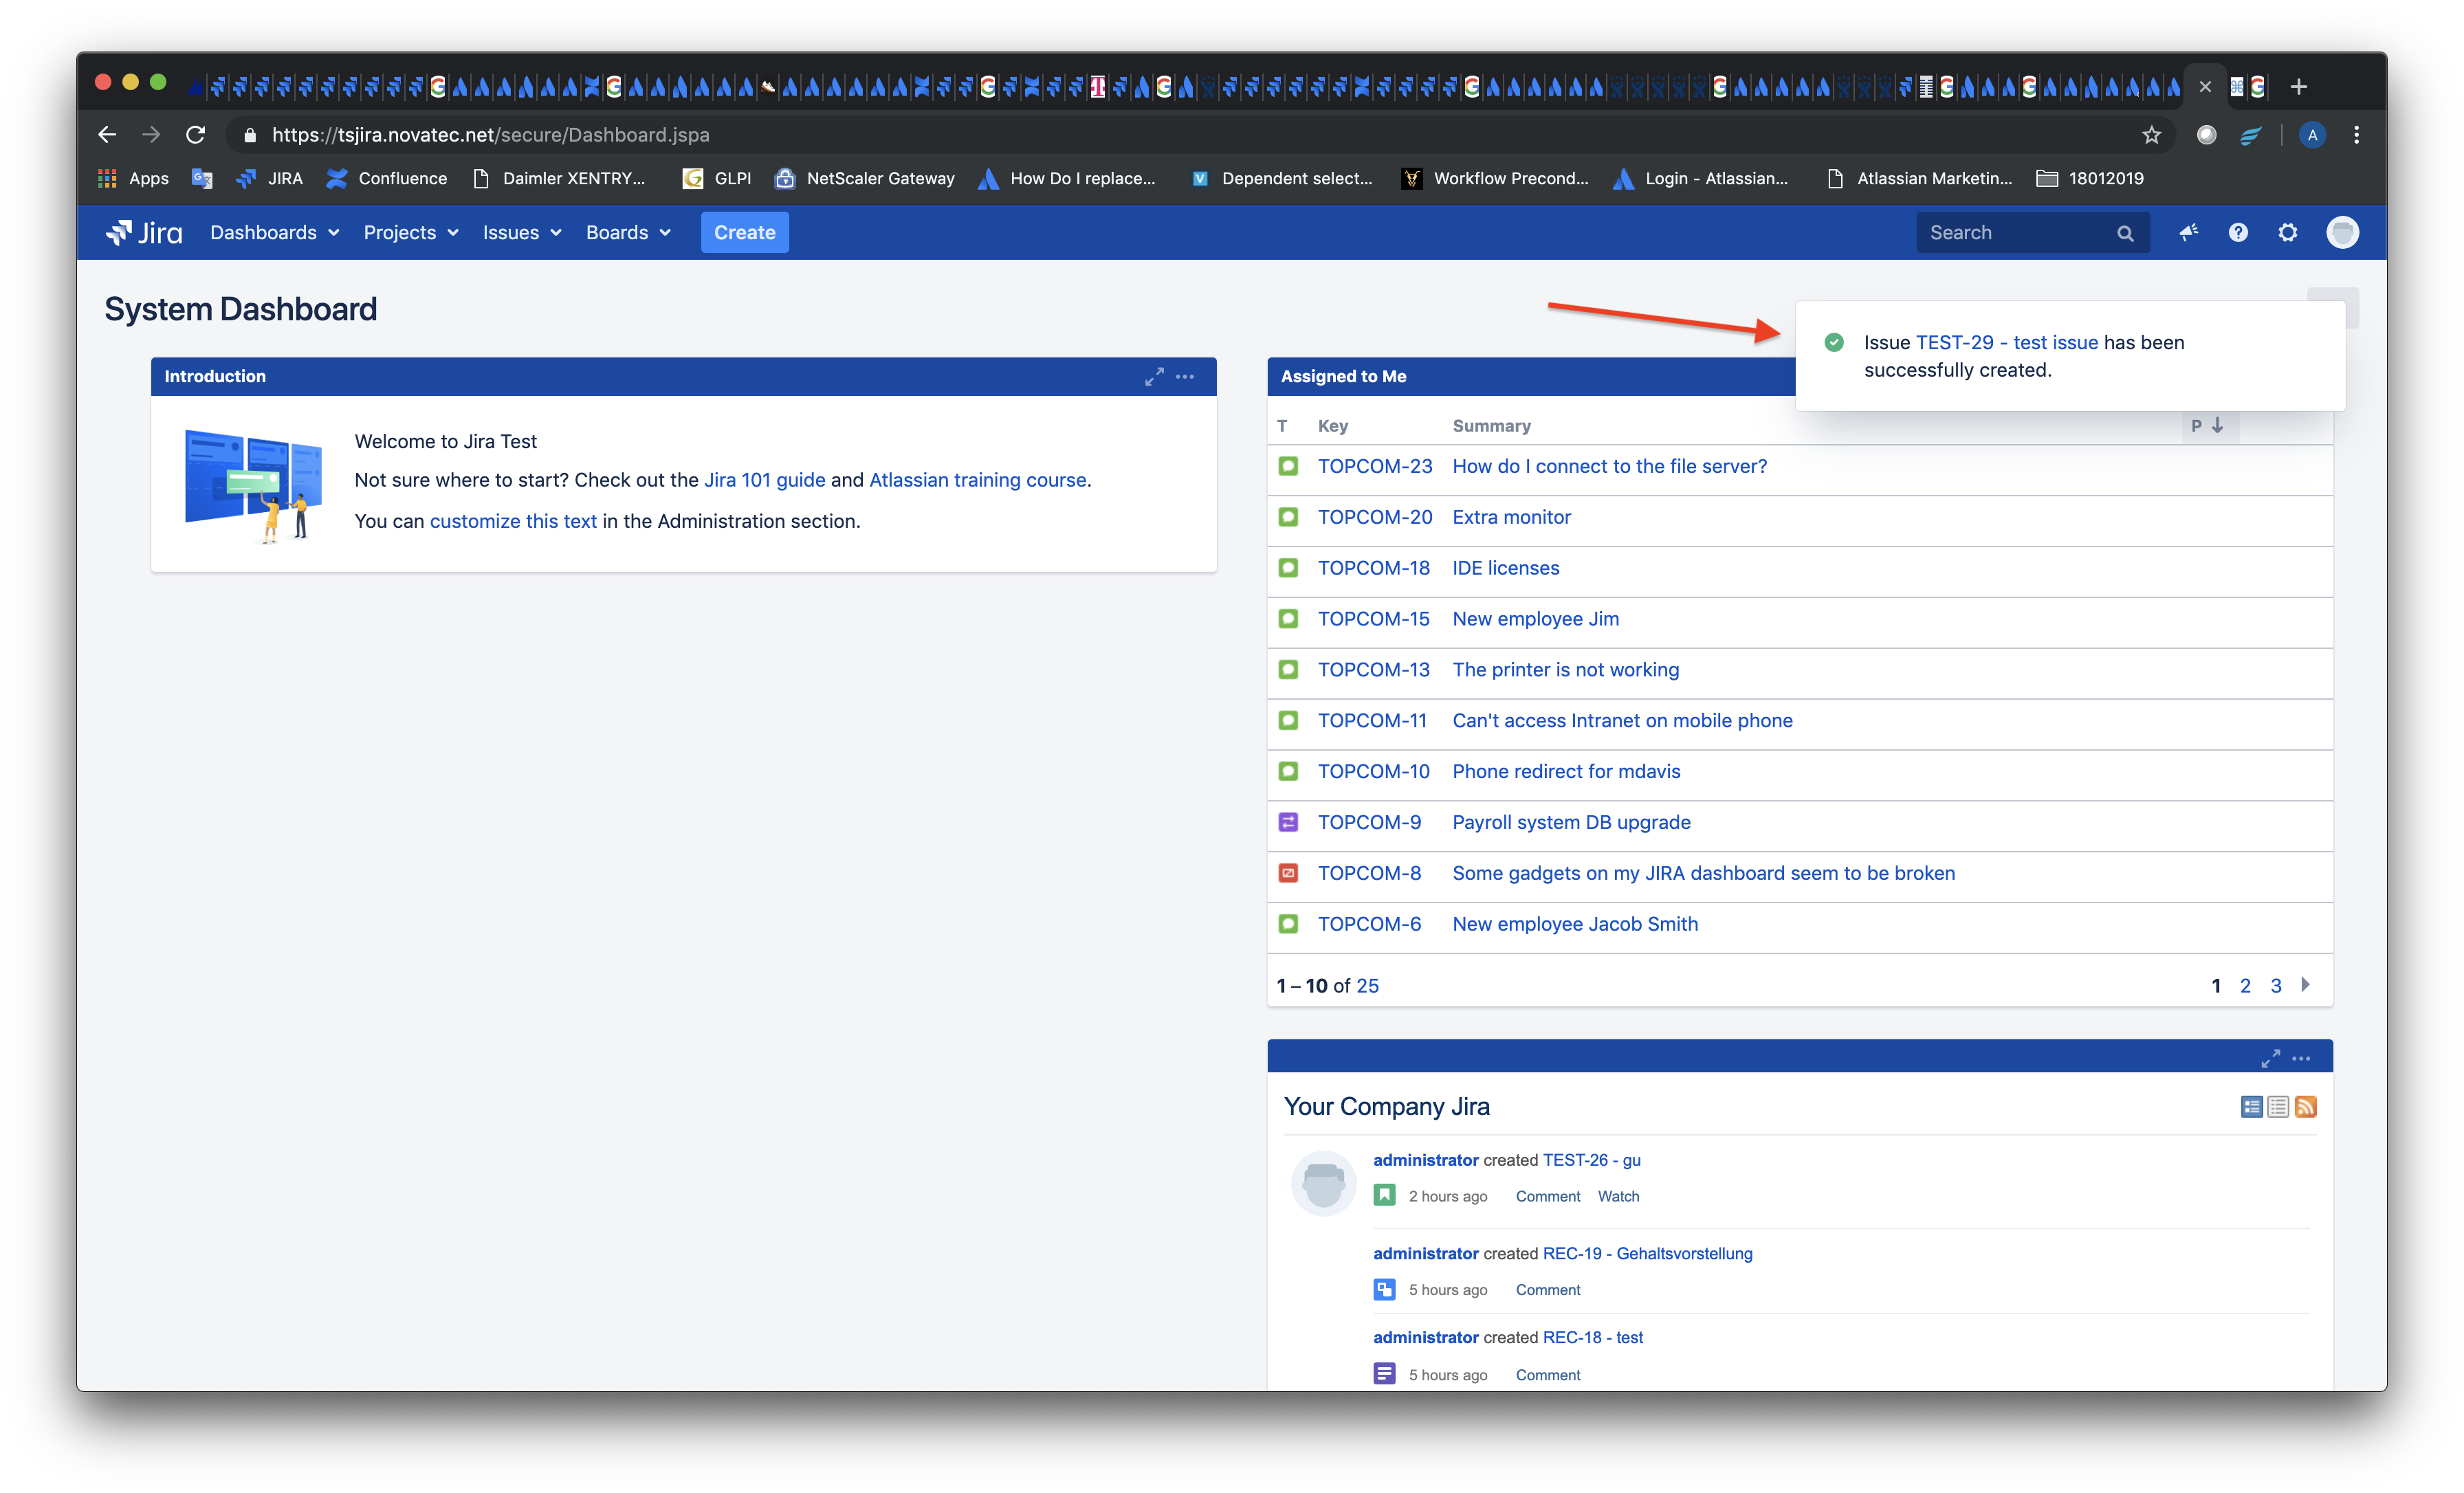Switch activity stream to full view icon

pos(2251,1106)
